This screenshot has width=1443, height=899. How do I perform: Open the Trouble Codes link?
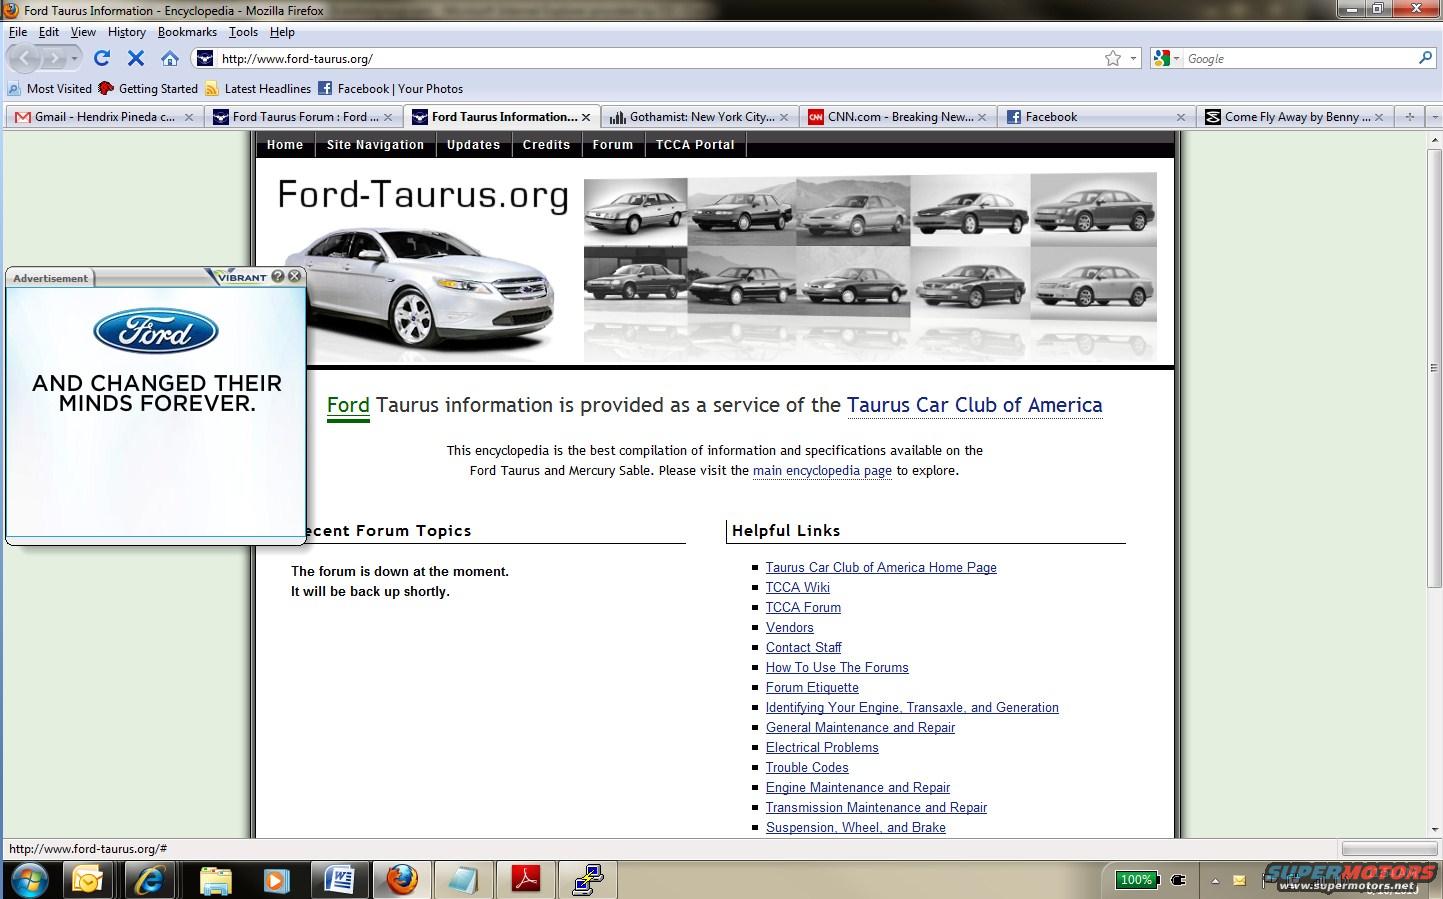click(807, 767)
